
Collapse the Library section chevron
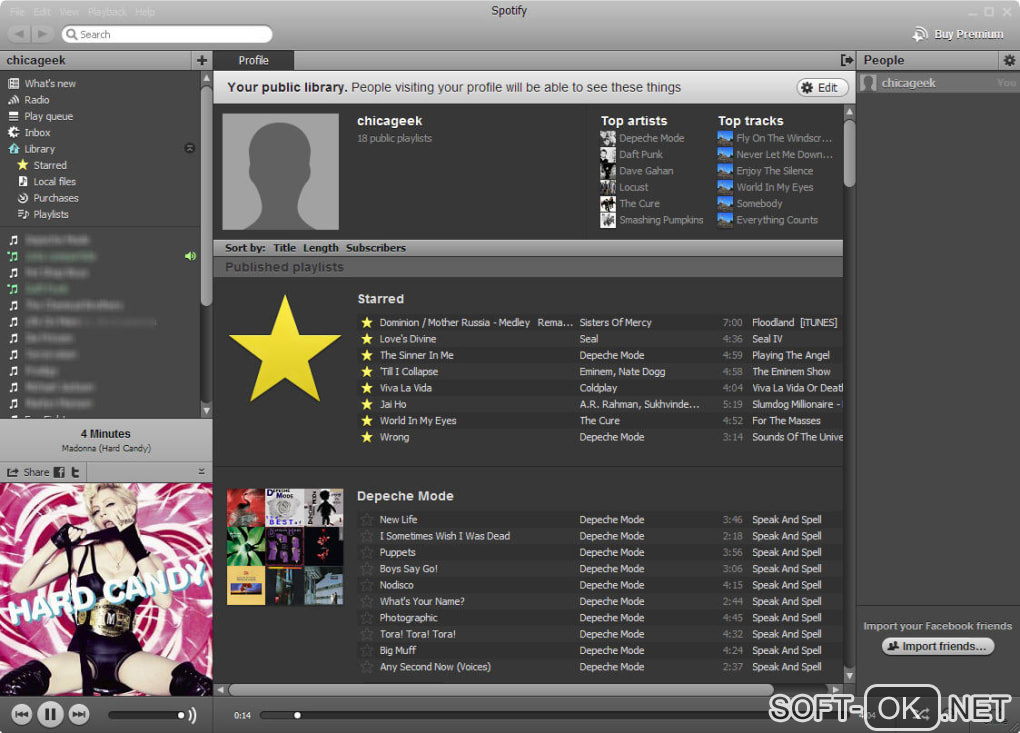click(x=190, y=148)
